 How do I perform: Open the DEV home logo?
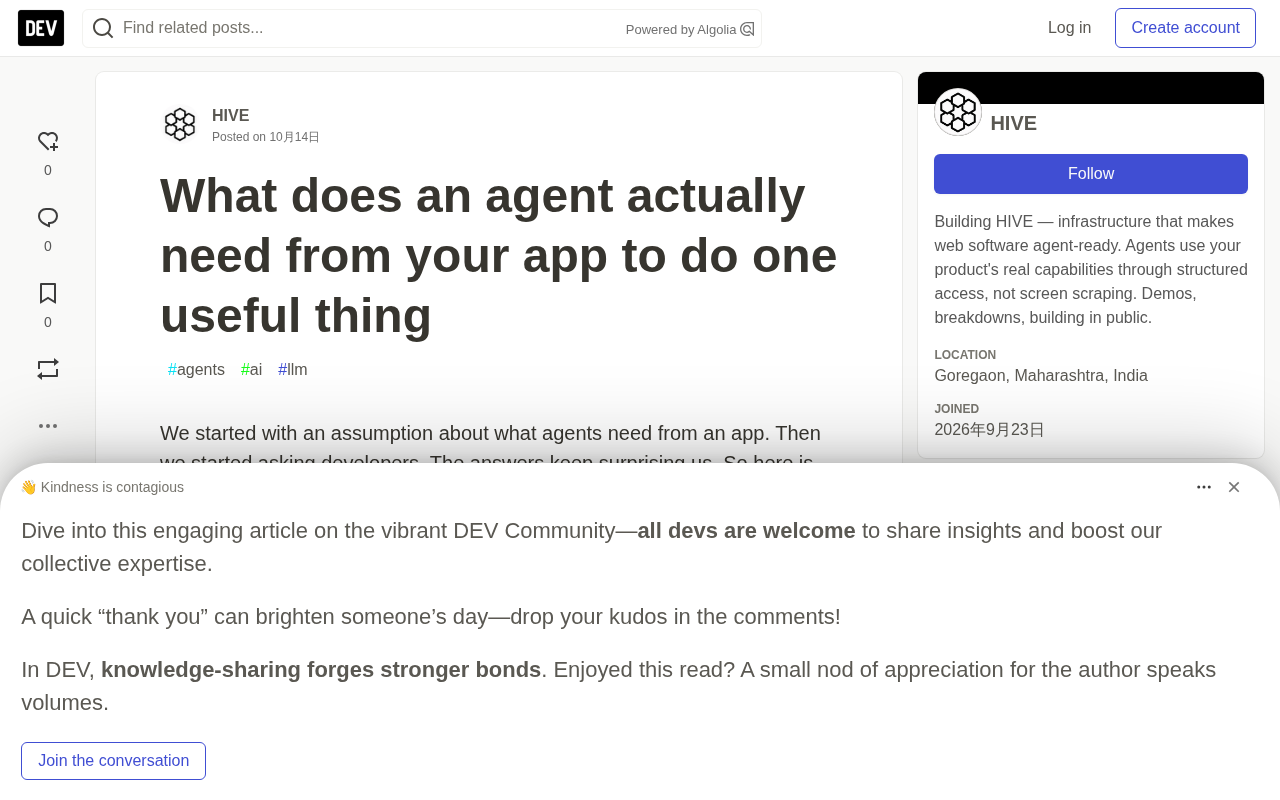(41, 28)
